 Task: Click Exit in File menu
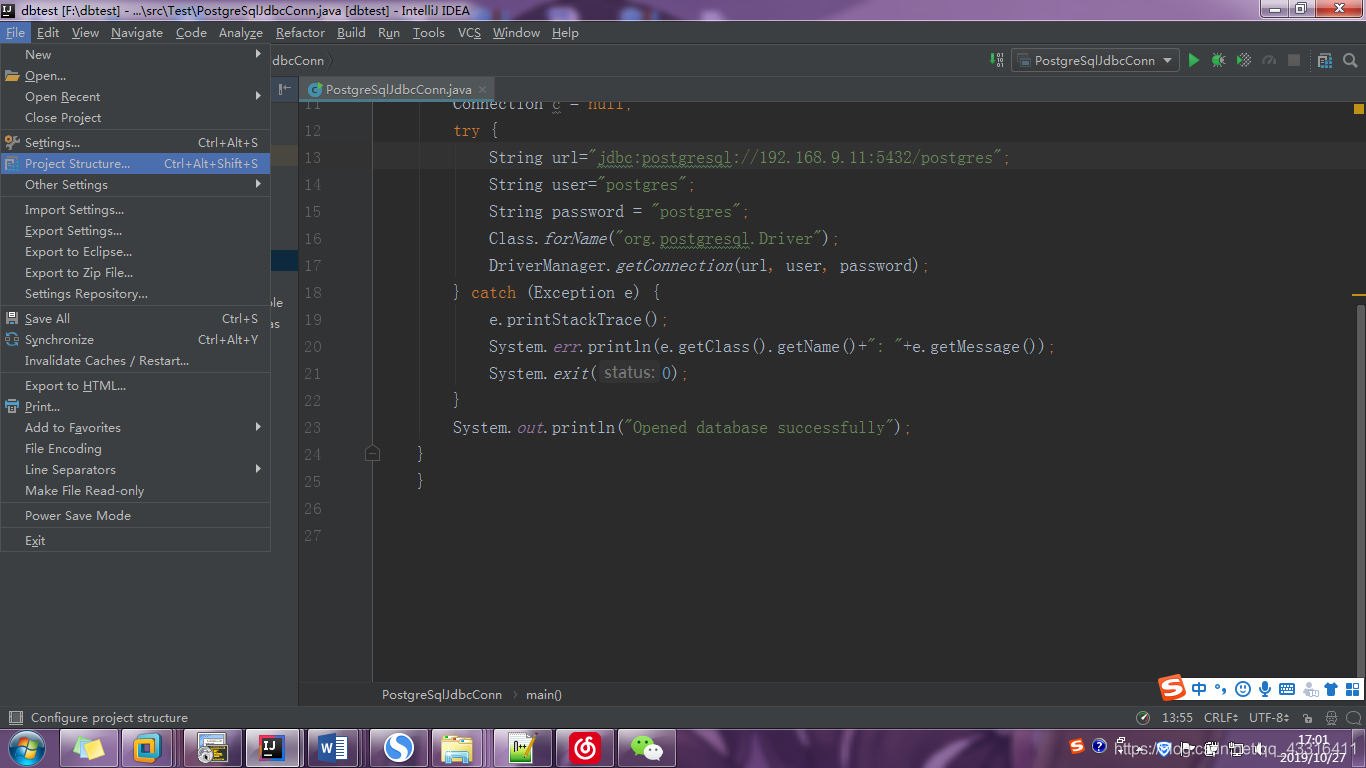(x=135, y=540)
